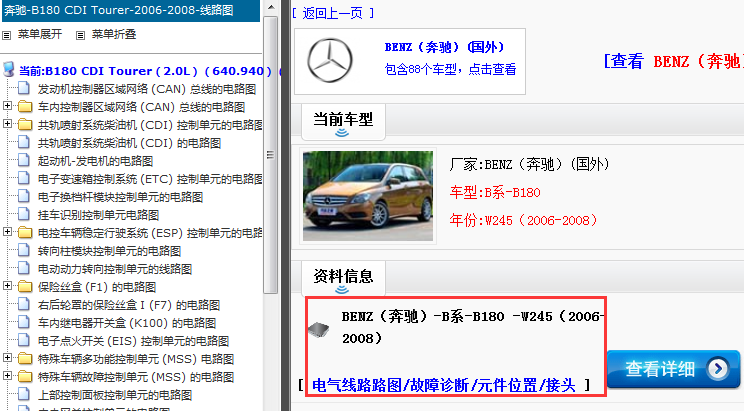
Task: Open 电气线路路图/故障诊断/元件位置/接头 link
Action: [x=444, y=385]
